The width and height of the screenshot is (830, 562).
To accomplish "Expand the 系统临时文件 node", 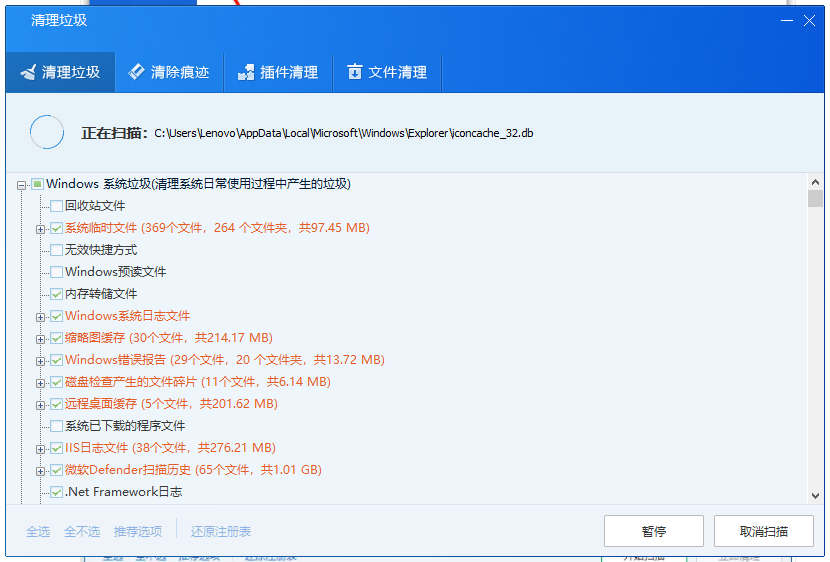I will tap(40, 229).
